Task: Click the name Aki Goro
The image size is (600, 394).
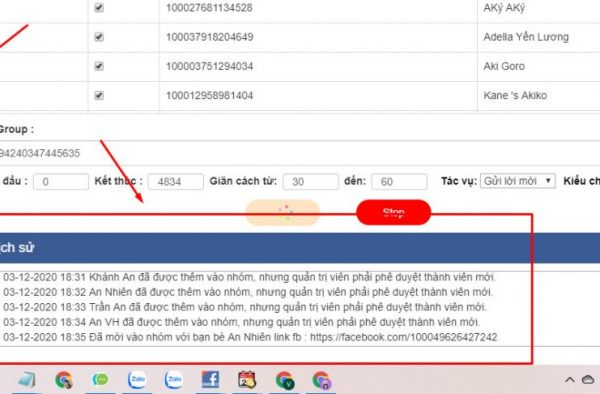Action: [x=504, y=66]
